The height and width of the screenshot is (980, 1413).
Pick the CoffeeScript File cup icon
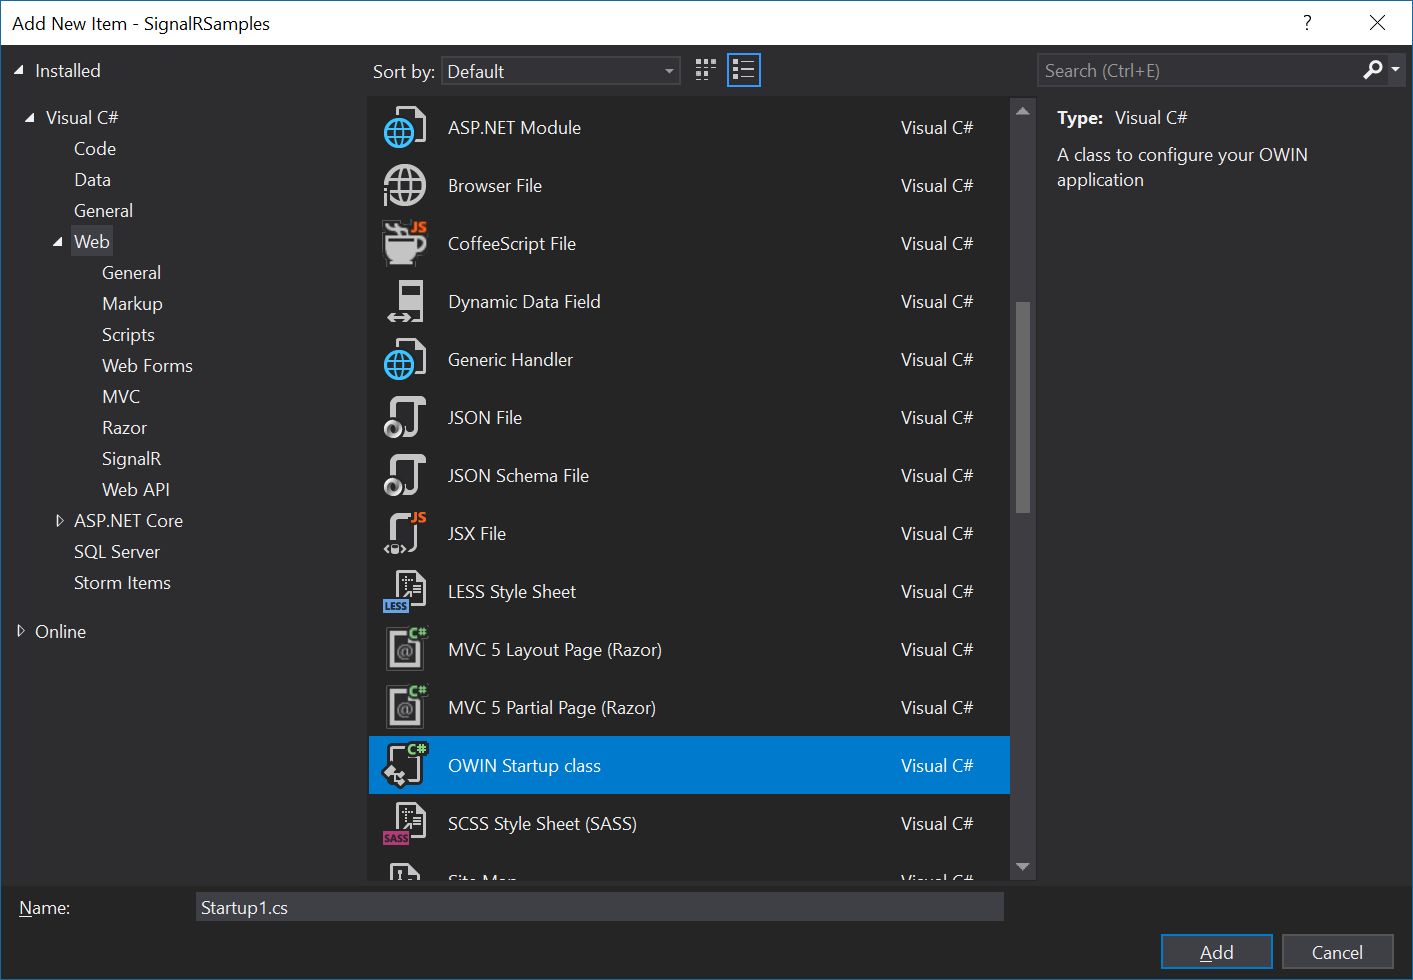coord(405,244)
